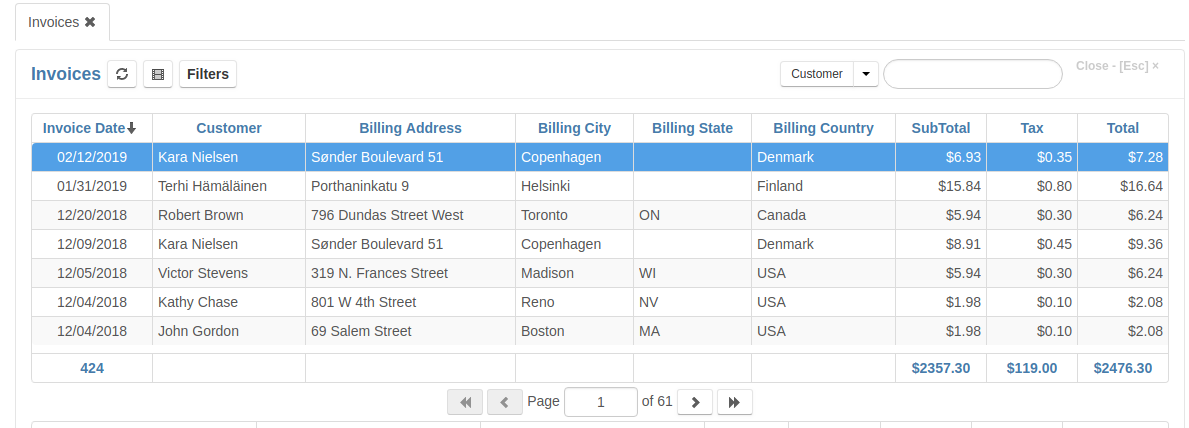This screenshot has width=1189, height=428.
Task: Click the $2357.30 subtotal sum
Action: pyautogui.click(x=940, y=368)
